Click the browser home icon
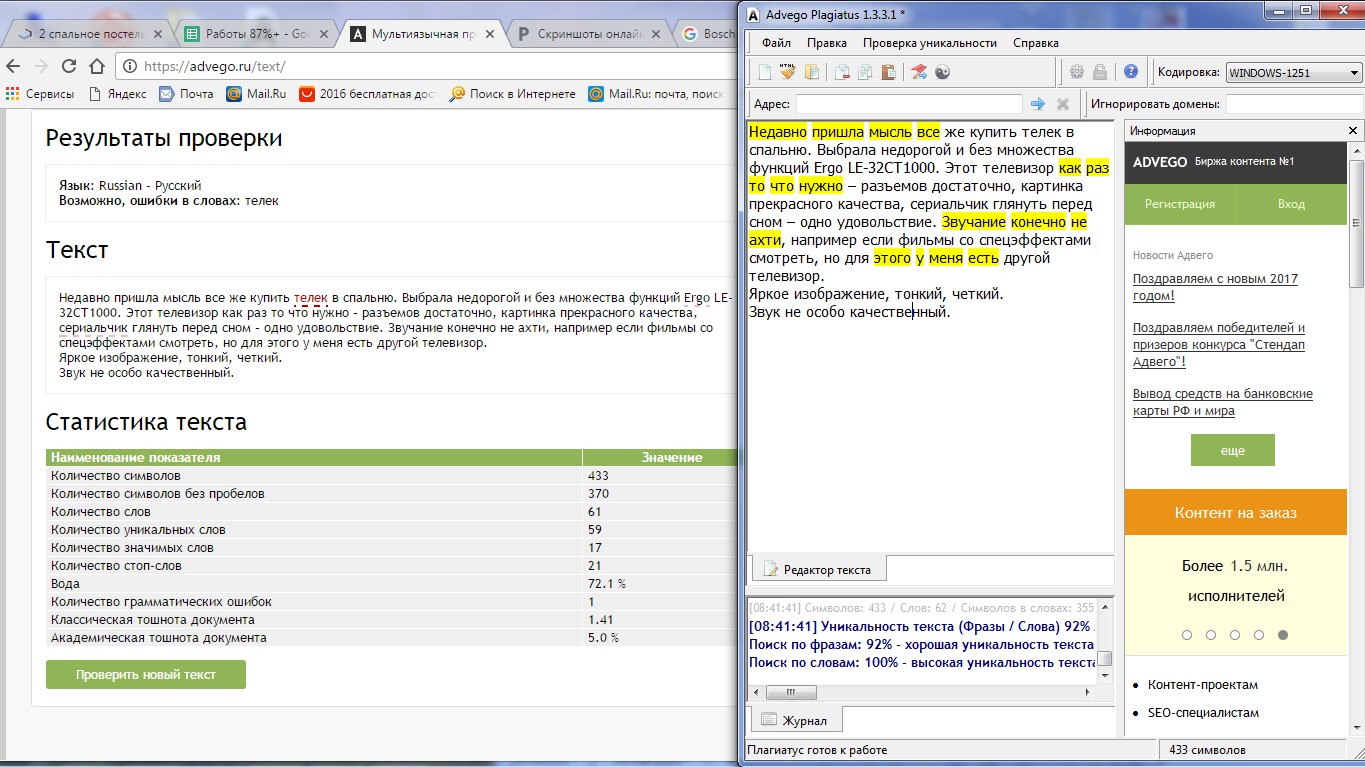1365x767 pixels. point(96,67)
